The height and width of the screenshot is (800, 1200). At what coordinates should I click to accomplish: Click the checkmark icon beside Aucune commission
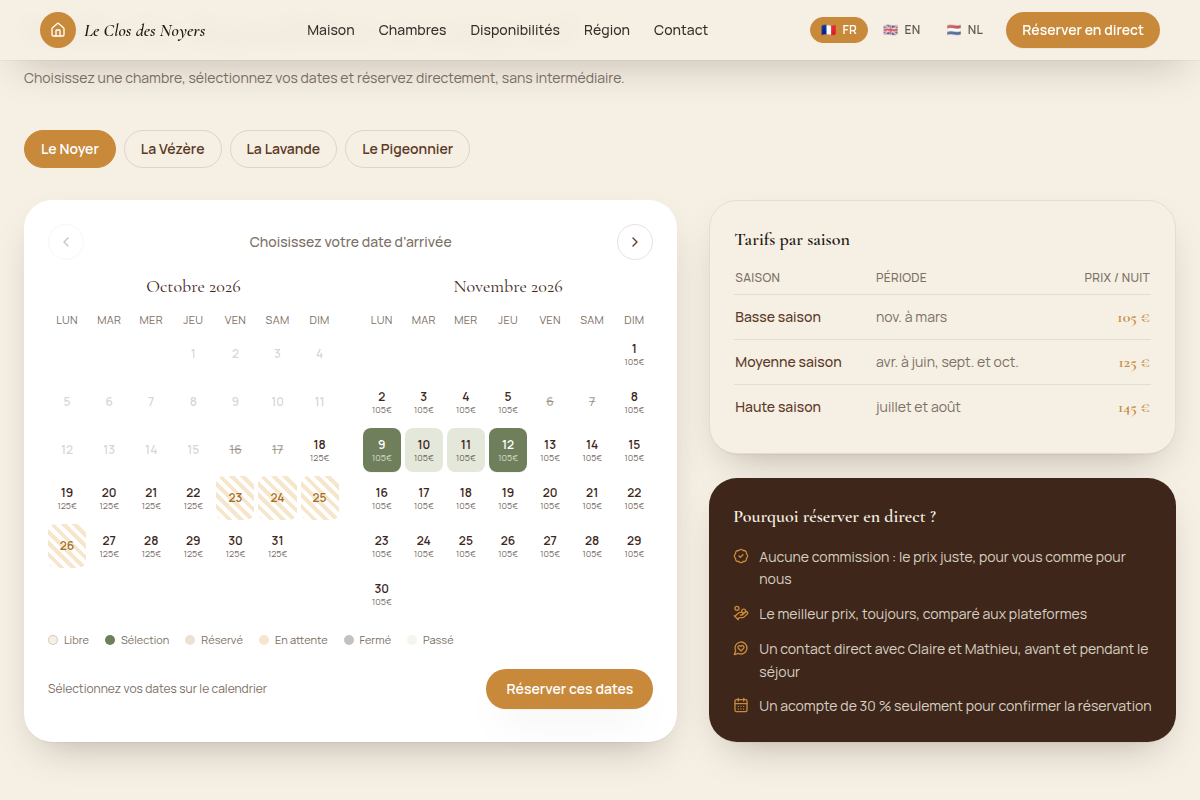click(x=741, y=557)
